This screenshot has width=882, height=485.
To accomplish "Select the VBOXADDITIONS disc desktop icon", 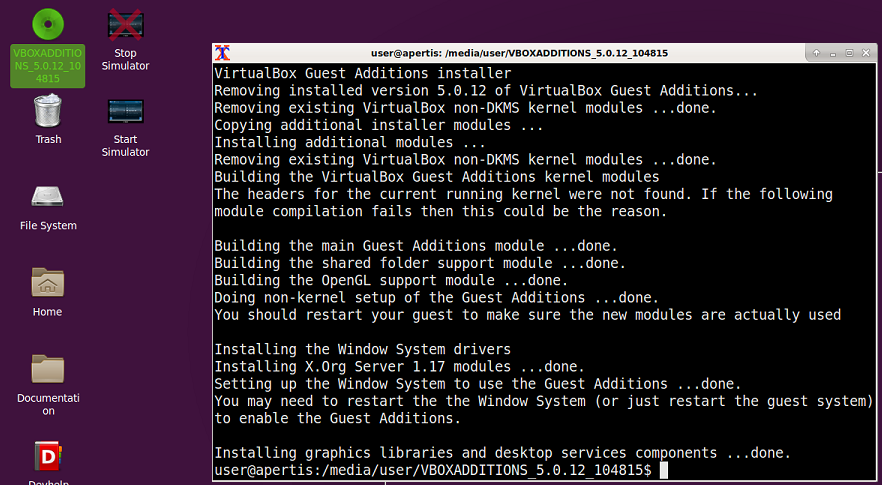I will click(48, 25).
